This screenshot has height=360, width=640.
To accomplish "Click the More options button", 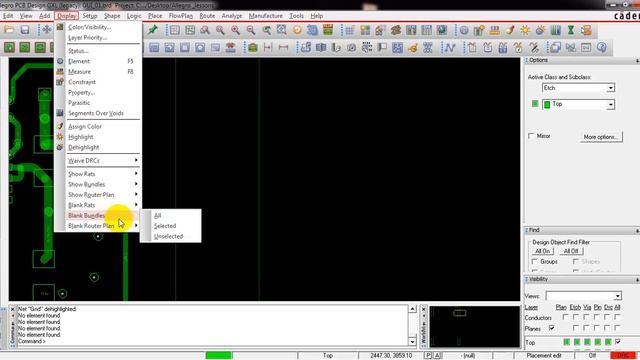I will tap(601, 137).
